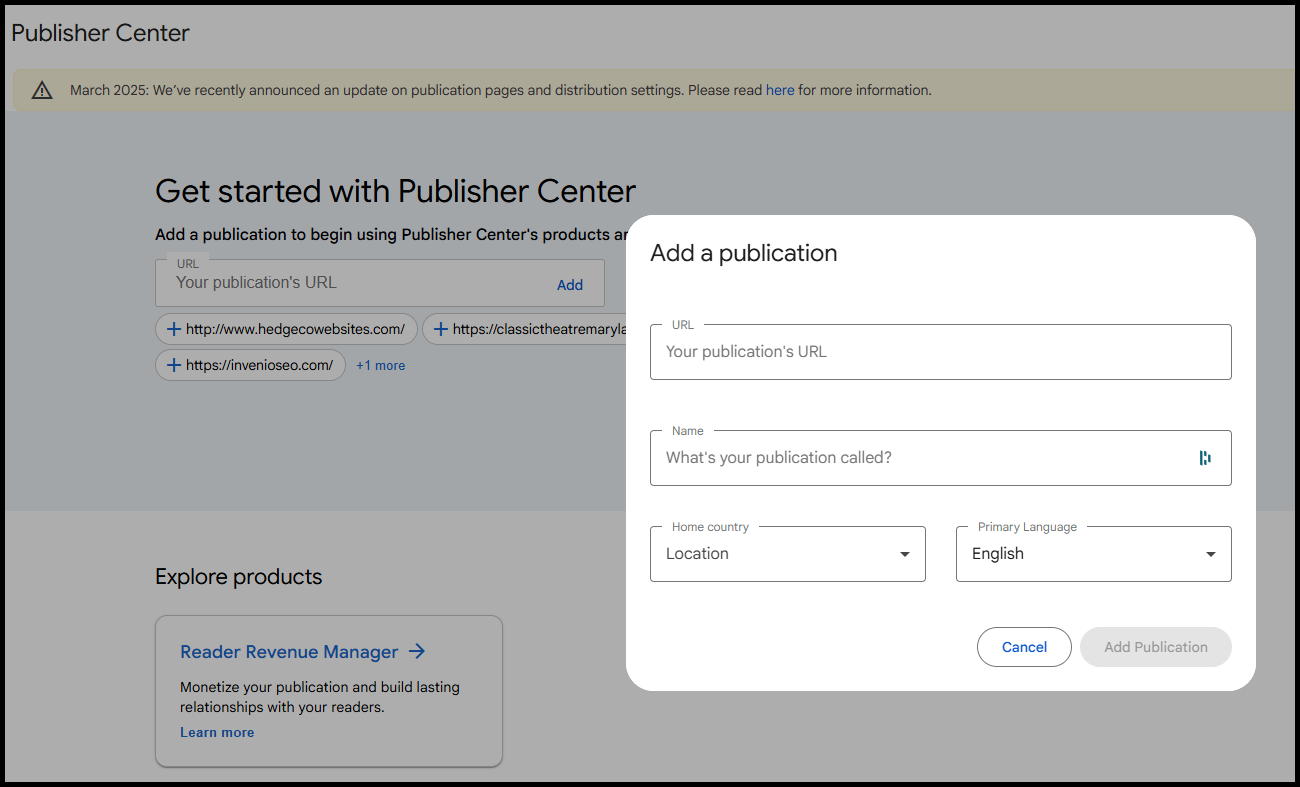The width and height of the screenshot is (1300, 787).
Task: Click the plus icon on invenioseo.com chip
Action: click(174, 365)
